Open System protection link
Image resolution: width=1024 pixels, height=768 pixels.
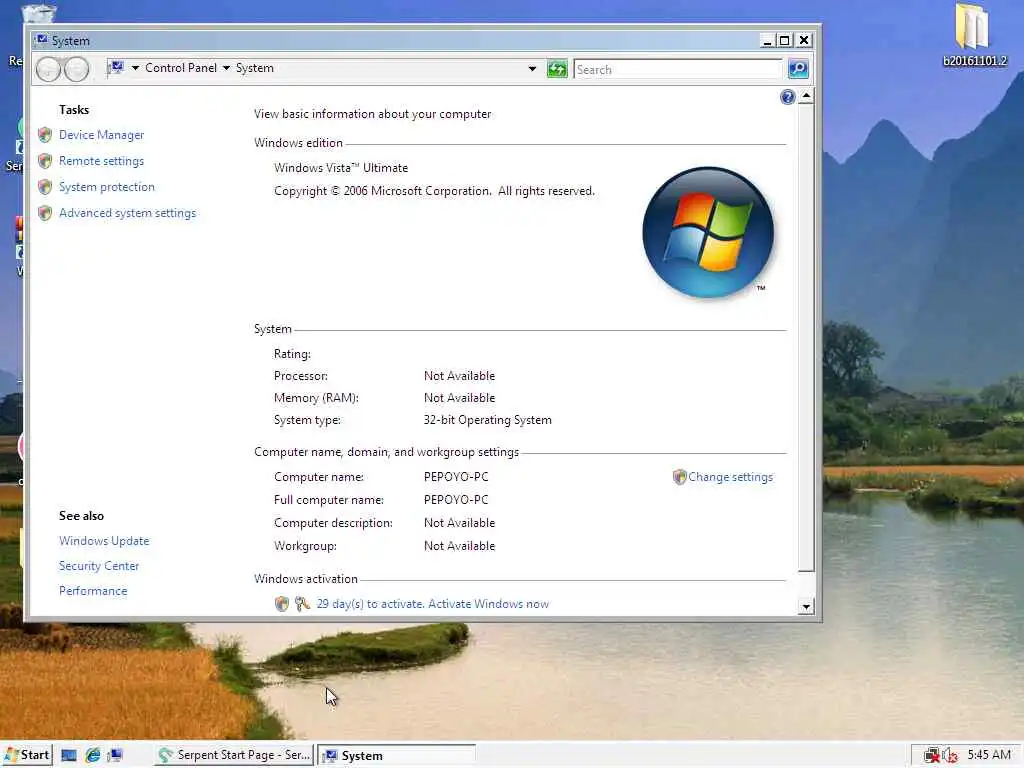click(x=106, y=187)
